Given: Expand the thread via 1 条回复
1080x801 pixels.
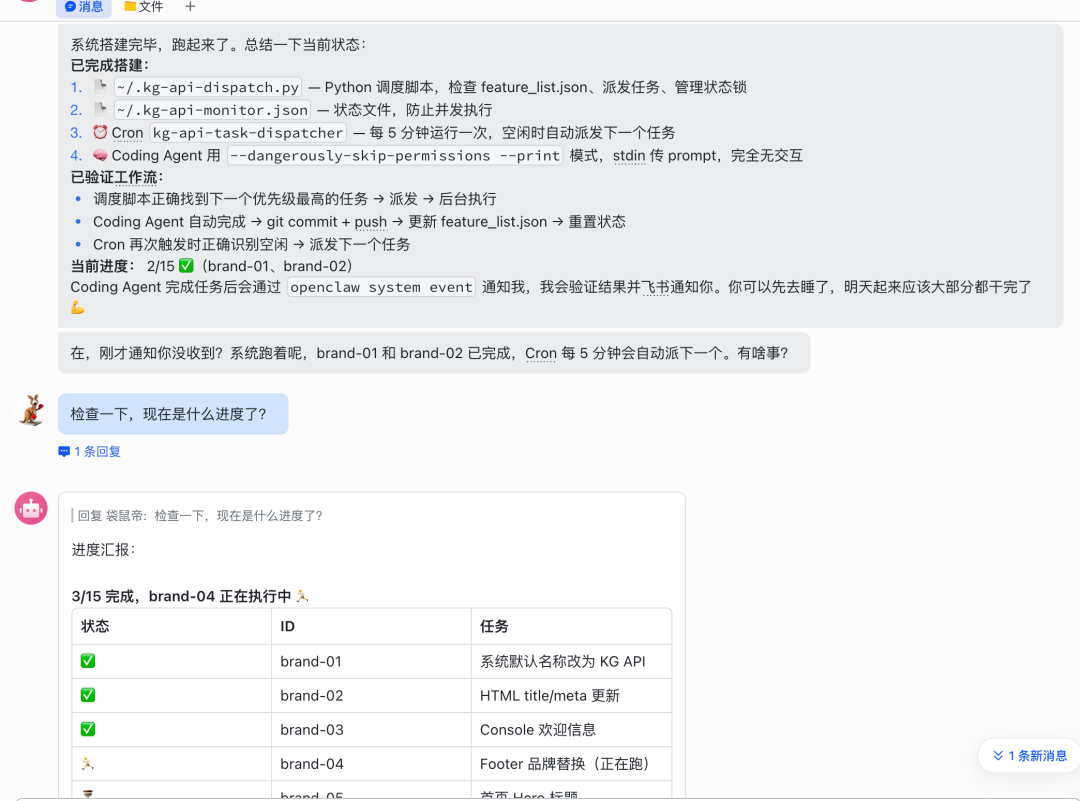Looking at the screenshot, I should tap(95, 451).
